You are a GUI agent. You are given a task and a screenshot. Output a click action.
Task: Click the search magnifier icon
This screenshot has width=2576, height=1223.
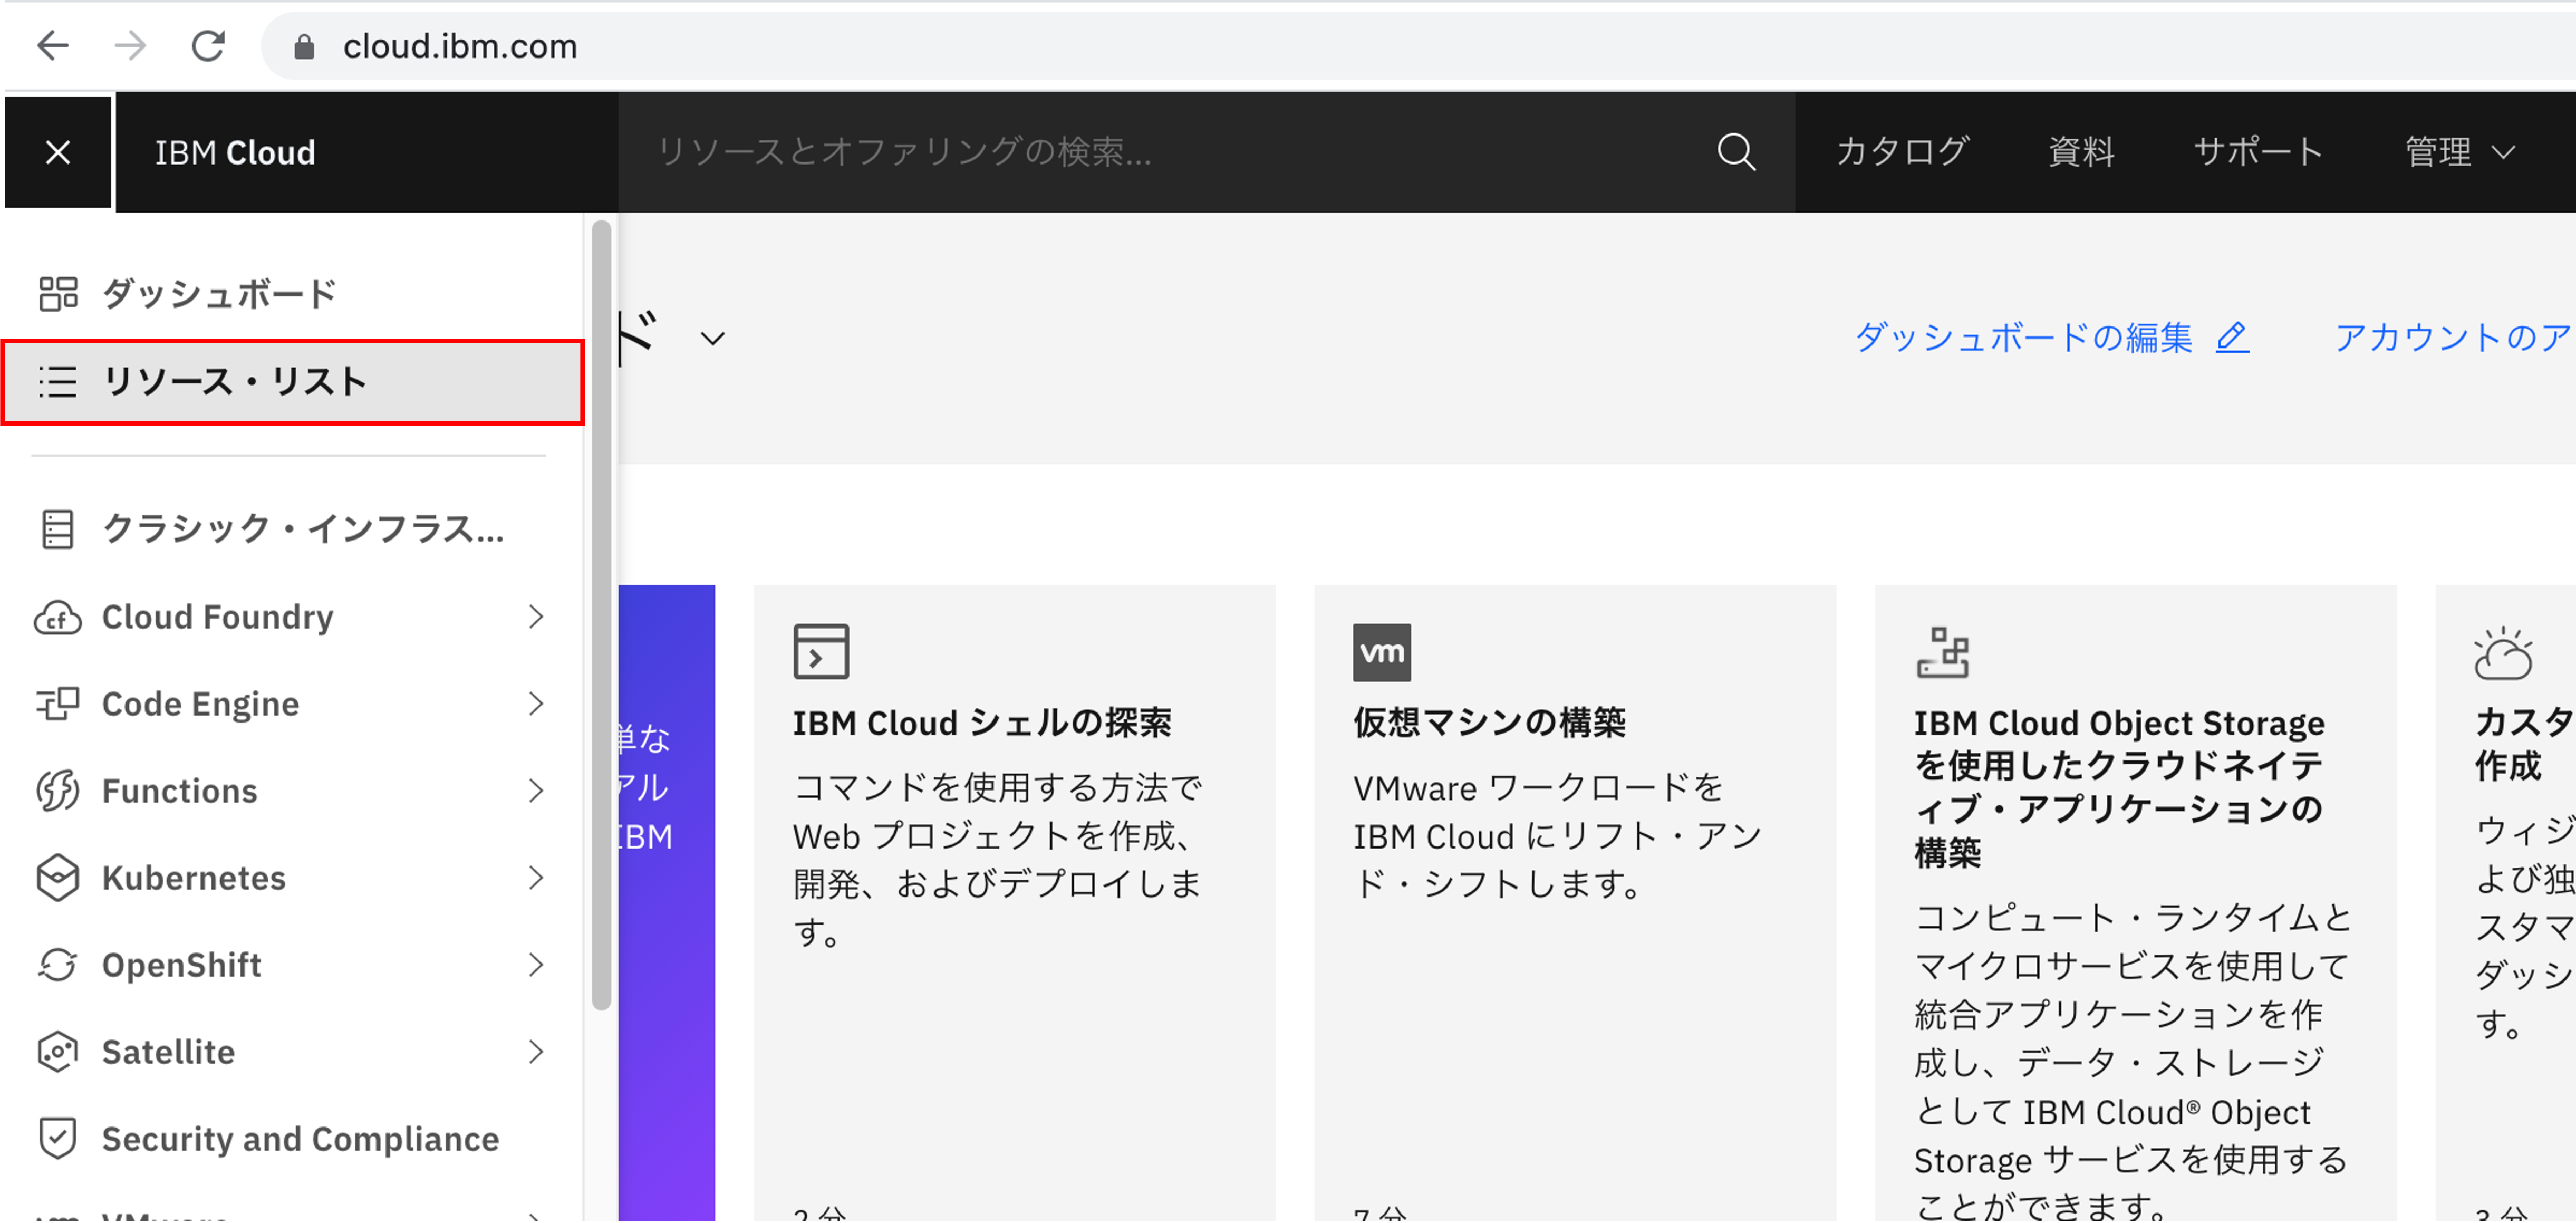point(1736,152)
